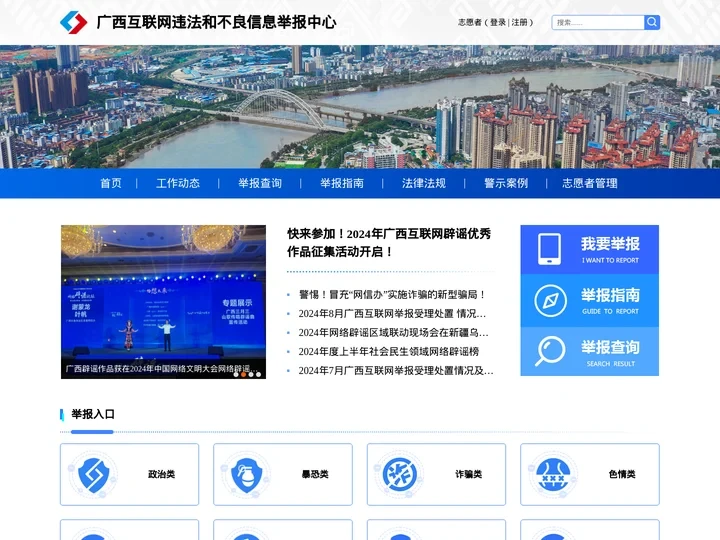Image resolution: width=720 pixels, height=540 pixels.
Task: Click the 广西互联网违法和不良信息举报中心 site title
Action: tap(216, 22)
